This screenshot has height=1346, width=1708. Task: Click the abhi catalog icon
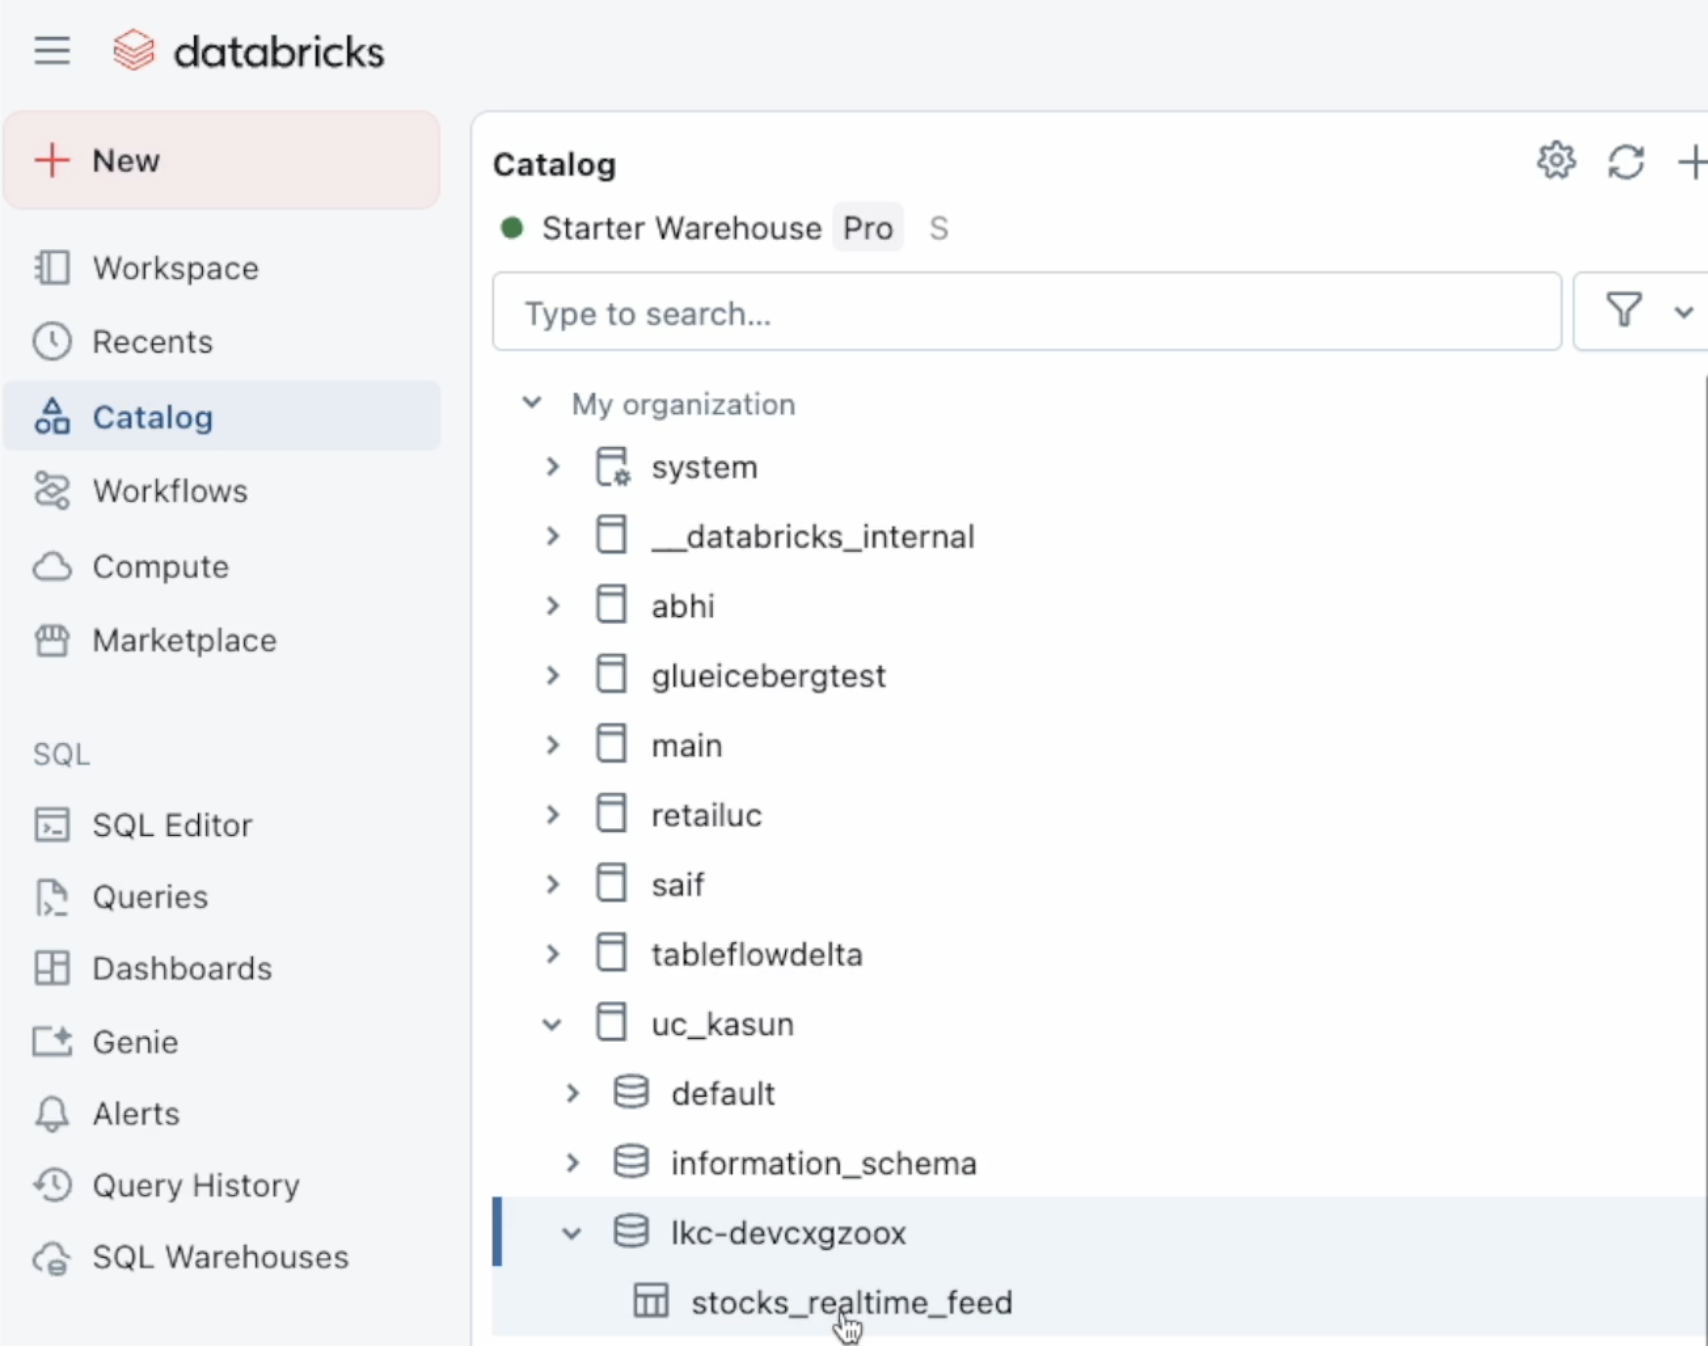pyautogui.click(x=611, y=605)
